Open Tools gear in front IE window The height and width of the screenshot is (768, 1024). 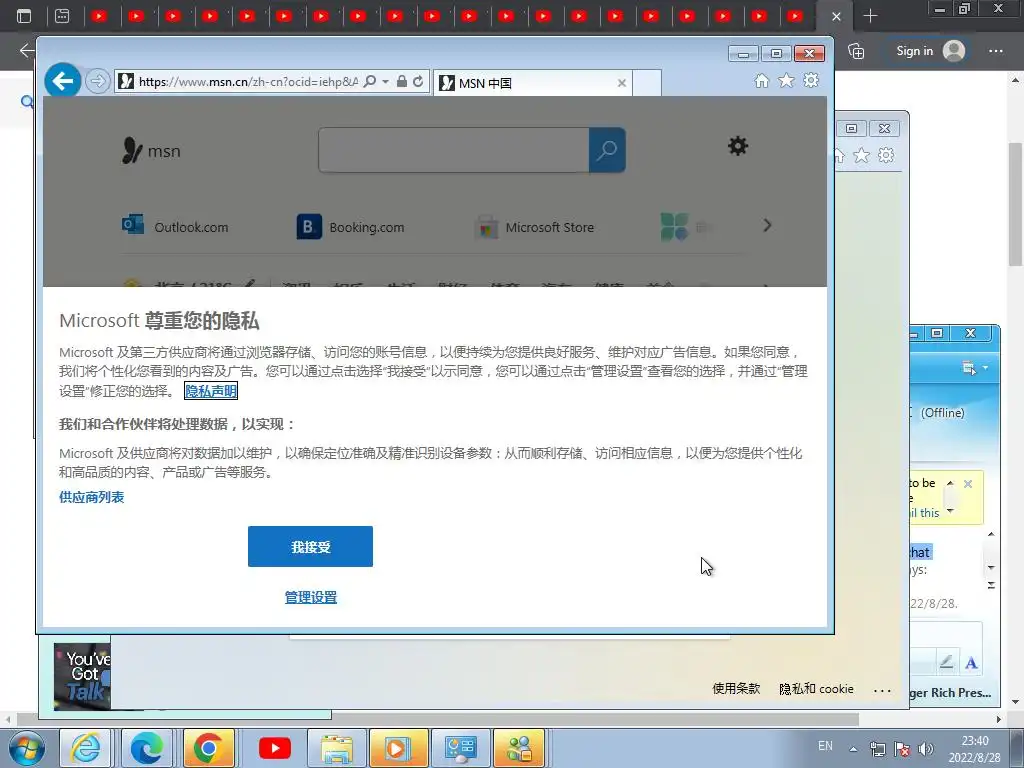pyautogui.click(x=811, y=80)
